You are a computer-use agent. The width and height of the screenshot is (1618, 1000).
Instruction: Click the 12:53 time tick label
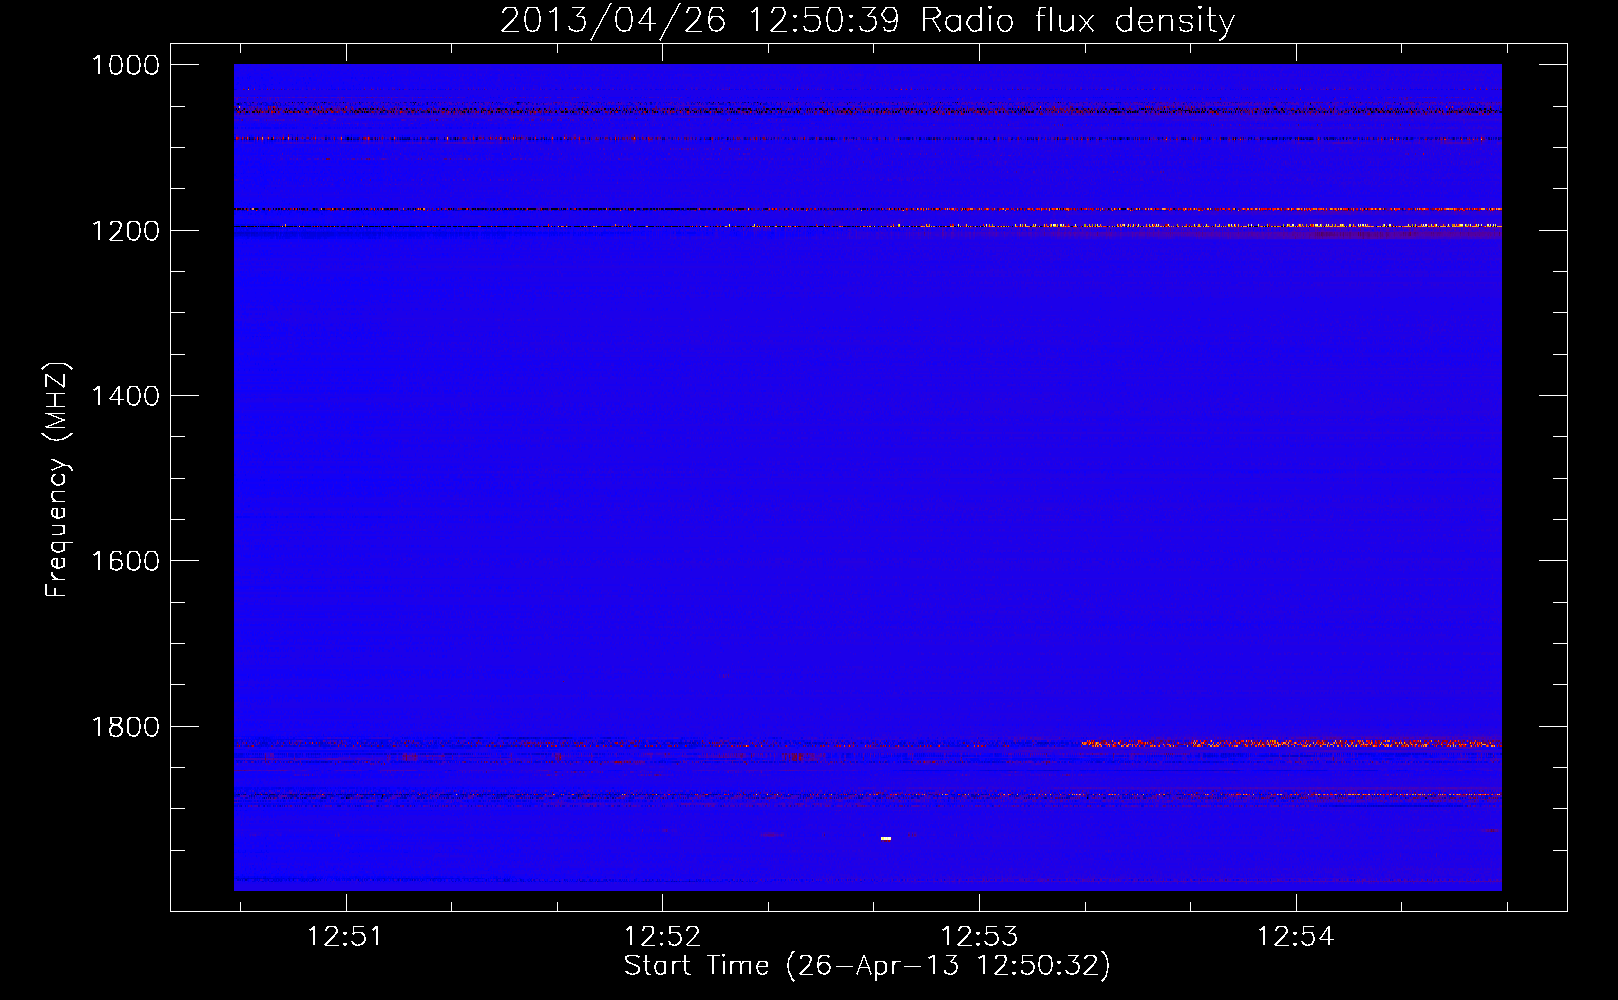coord(979,937)
